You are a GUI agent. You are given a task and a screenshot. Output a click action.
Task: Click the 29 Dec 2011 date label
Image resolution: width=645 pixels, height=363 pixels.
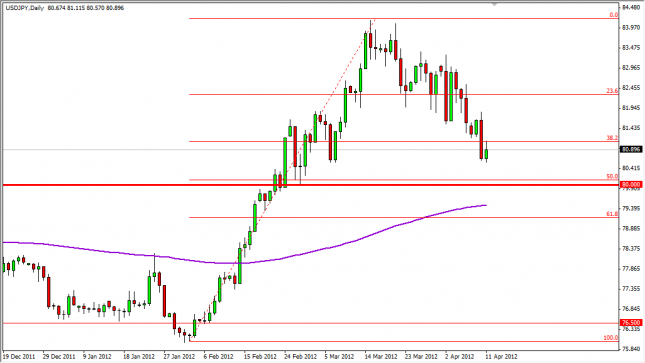59,356
